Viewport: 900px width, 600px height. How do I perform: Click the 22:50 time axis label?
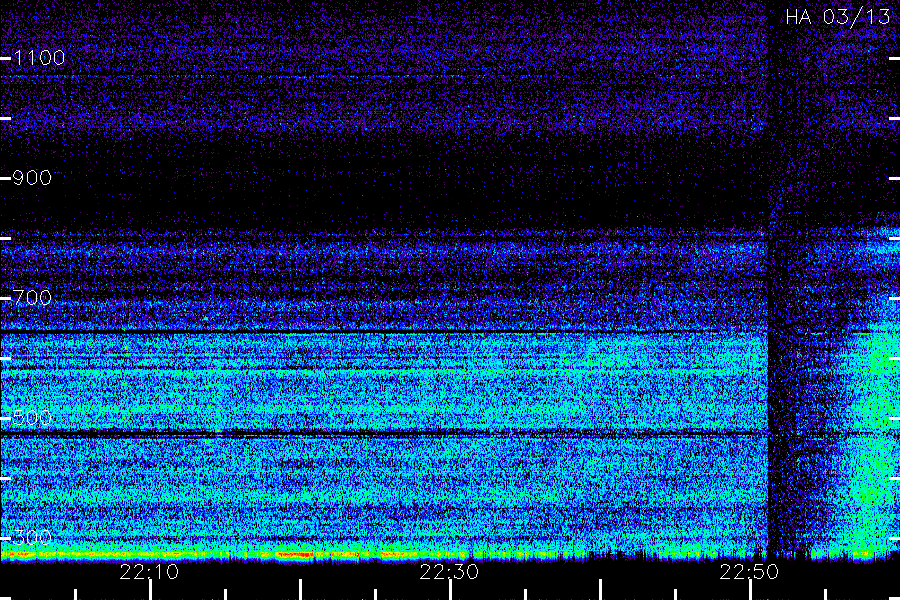pyautogui.click(x=750, y=572)
